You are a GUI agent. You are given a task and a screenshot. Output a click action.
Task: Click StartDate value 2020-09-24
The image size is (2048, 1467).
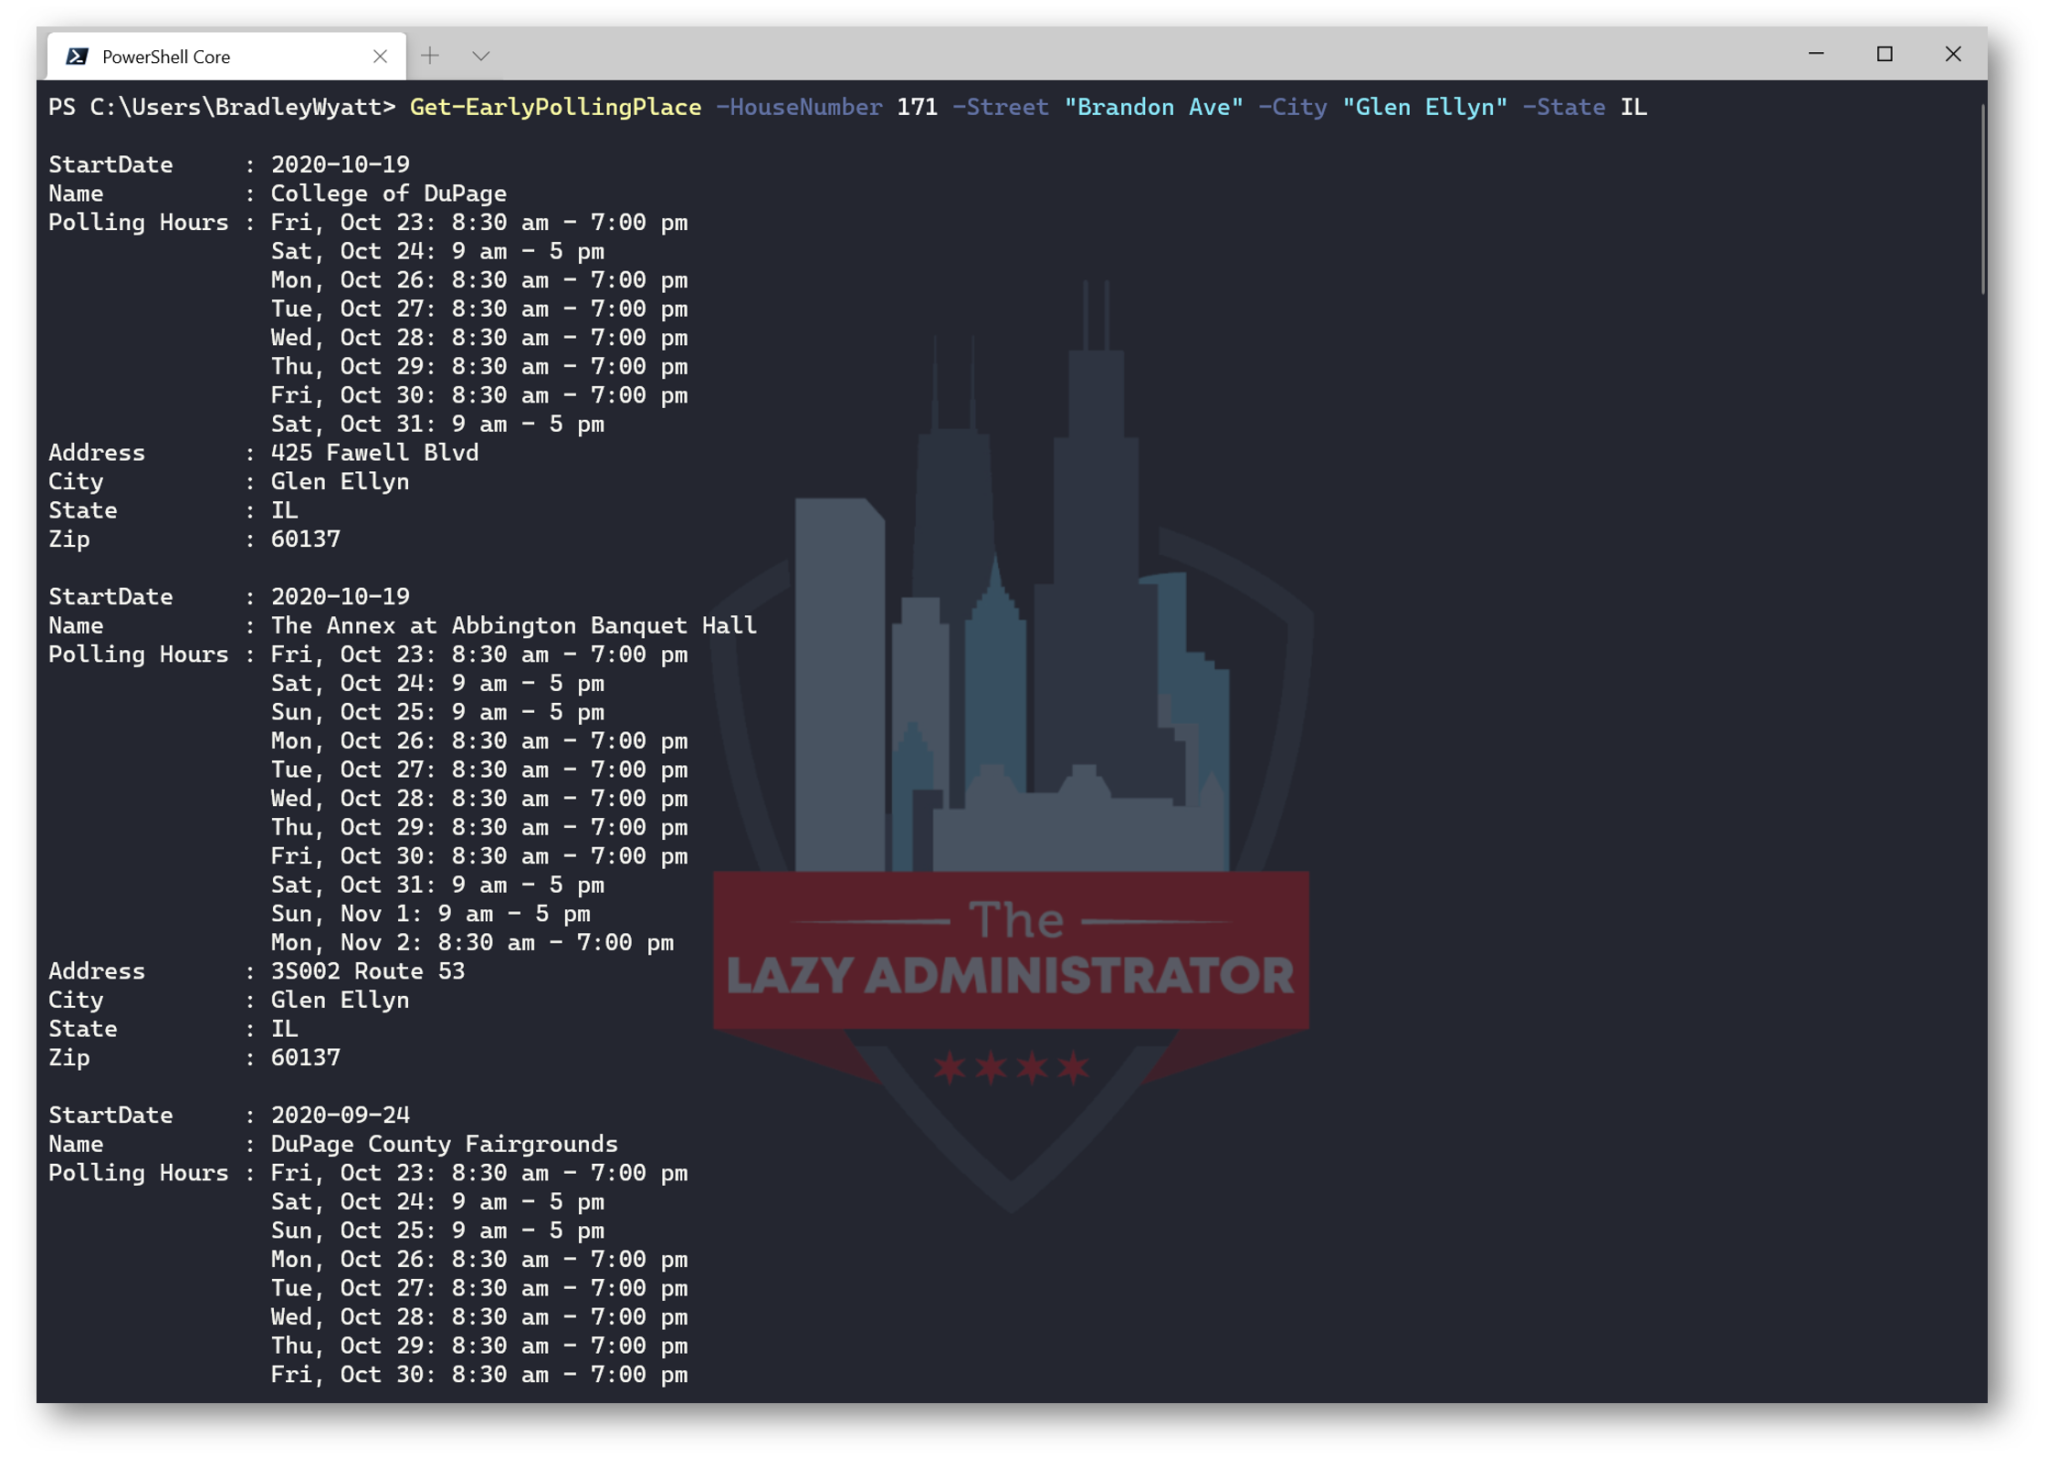[x=340, y=1115]
